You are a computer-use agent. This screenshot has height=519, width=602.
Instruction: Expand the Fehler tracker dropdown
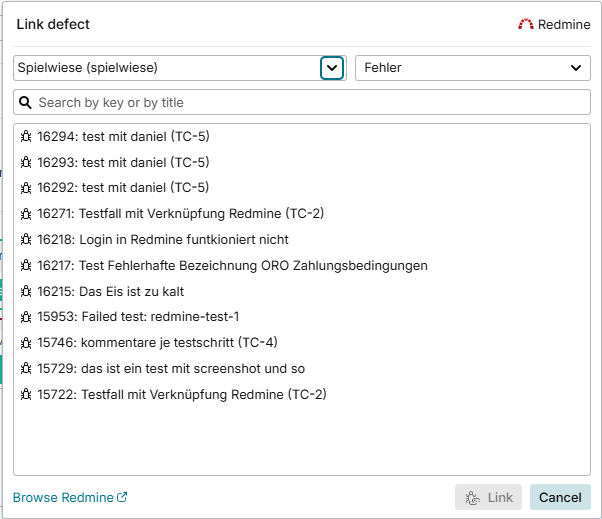click(x=472, y=68)
